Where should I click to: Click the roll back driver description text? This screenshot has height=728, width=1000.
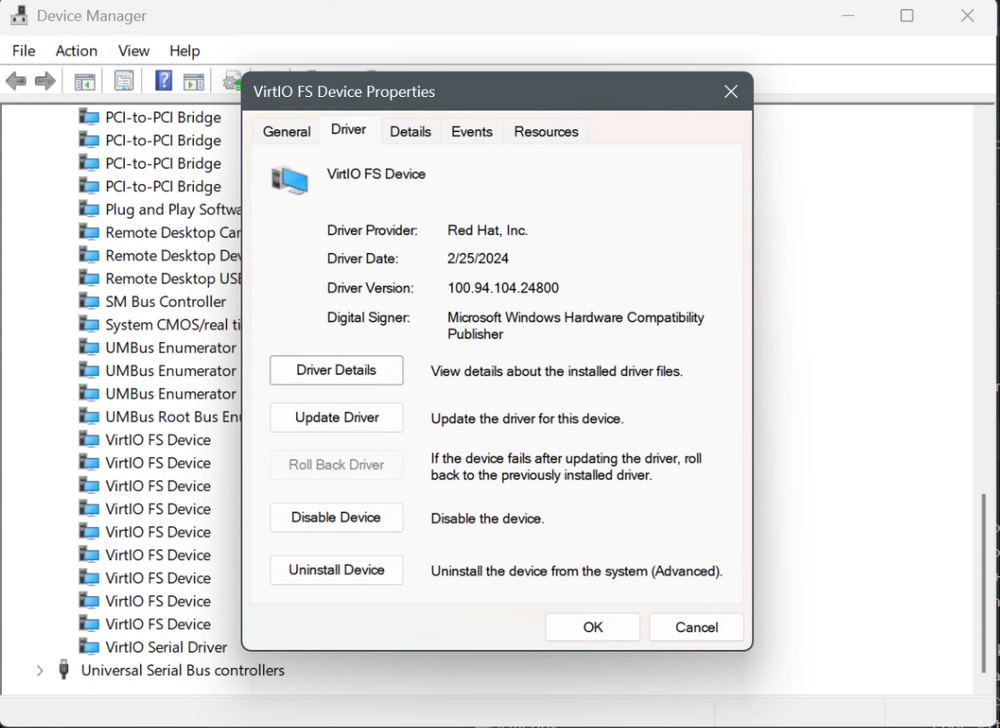(566, 467)
